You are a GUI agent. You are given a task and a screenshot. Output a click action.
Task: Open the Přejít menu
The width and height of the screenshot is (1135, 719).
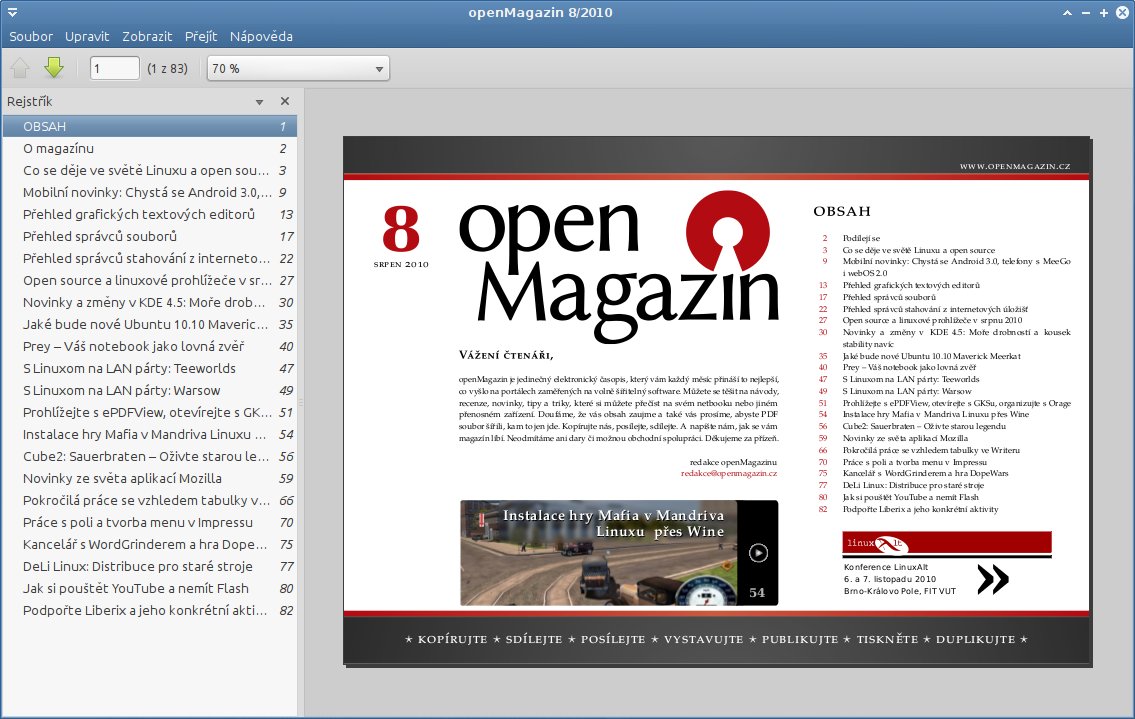click(x=200, y=37)
